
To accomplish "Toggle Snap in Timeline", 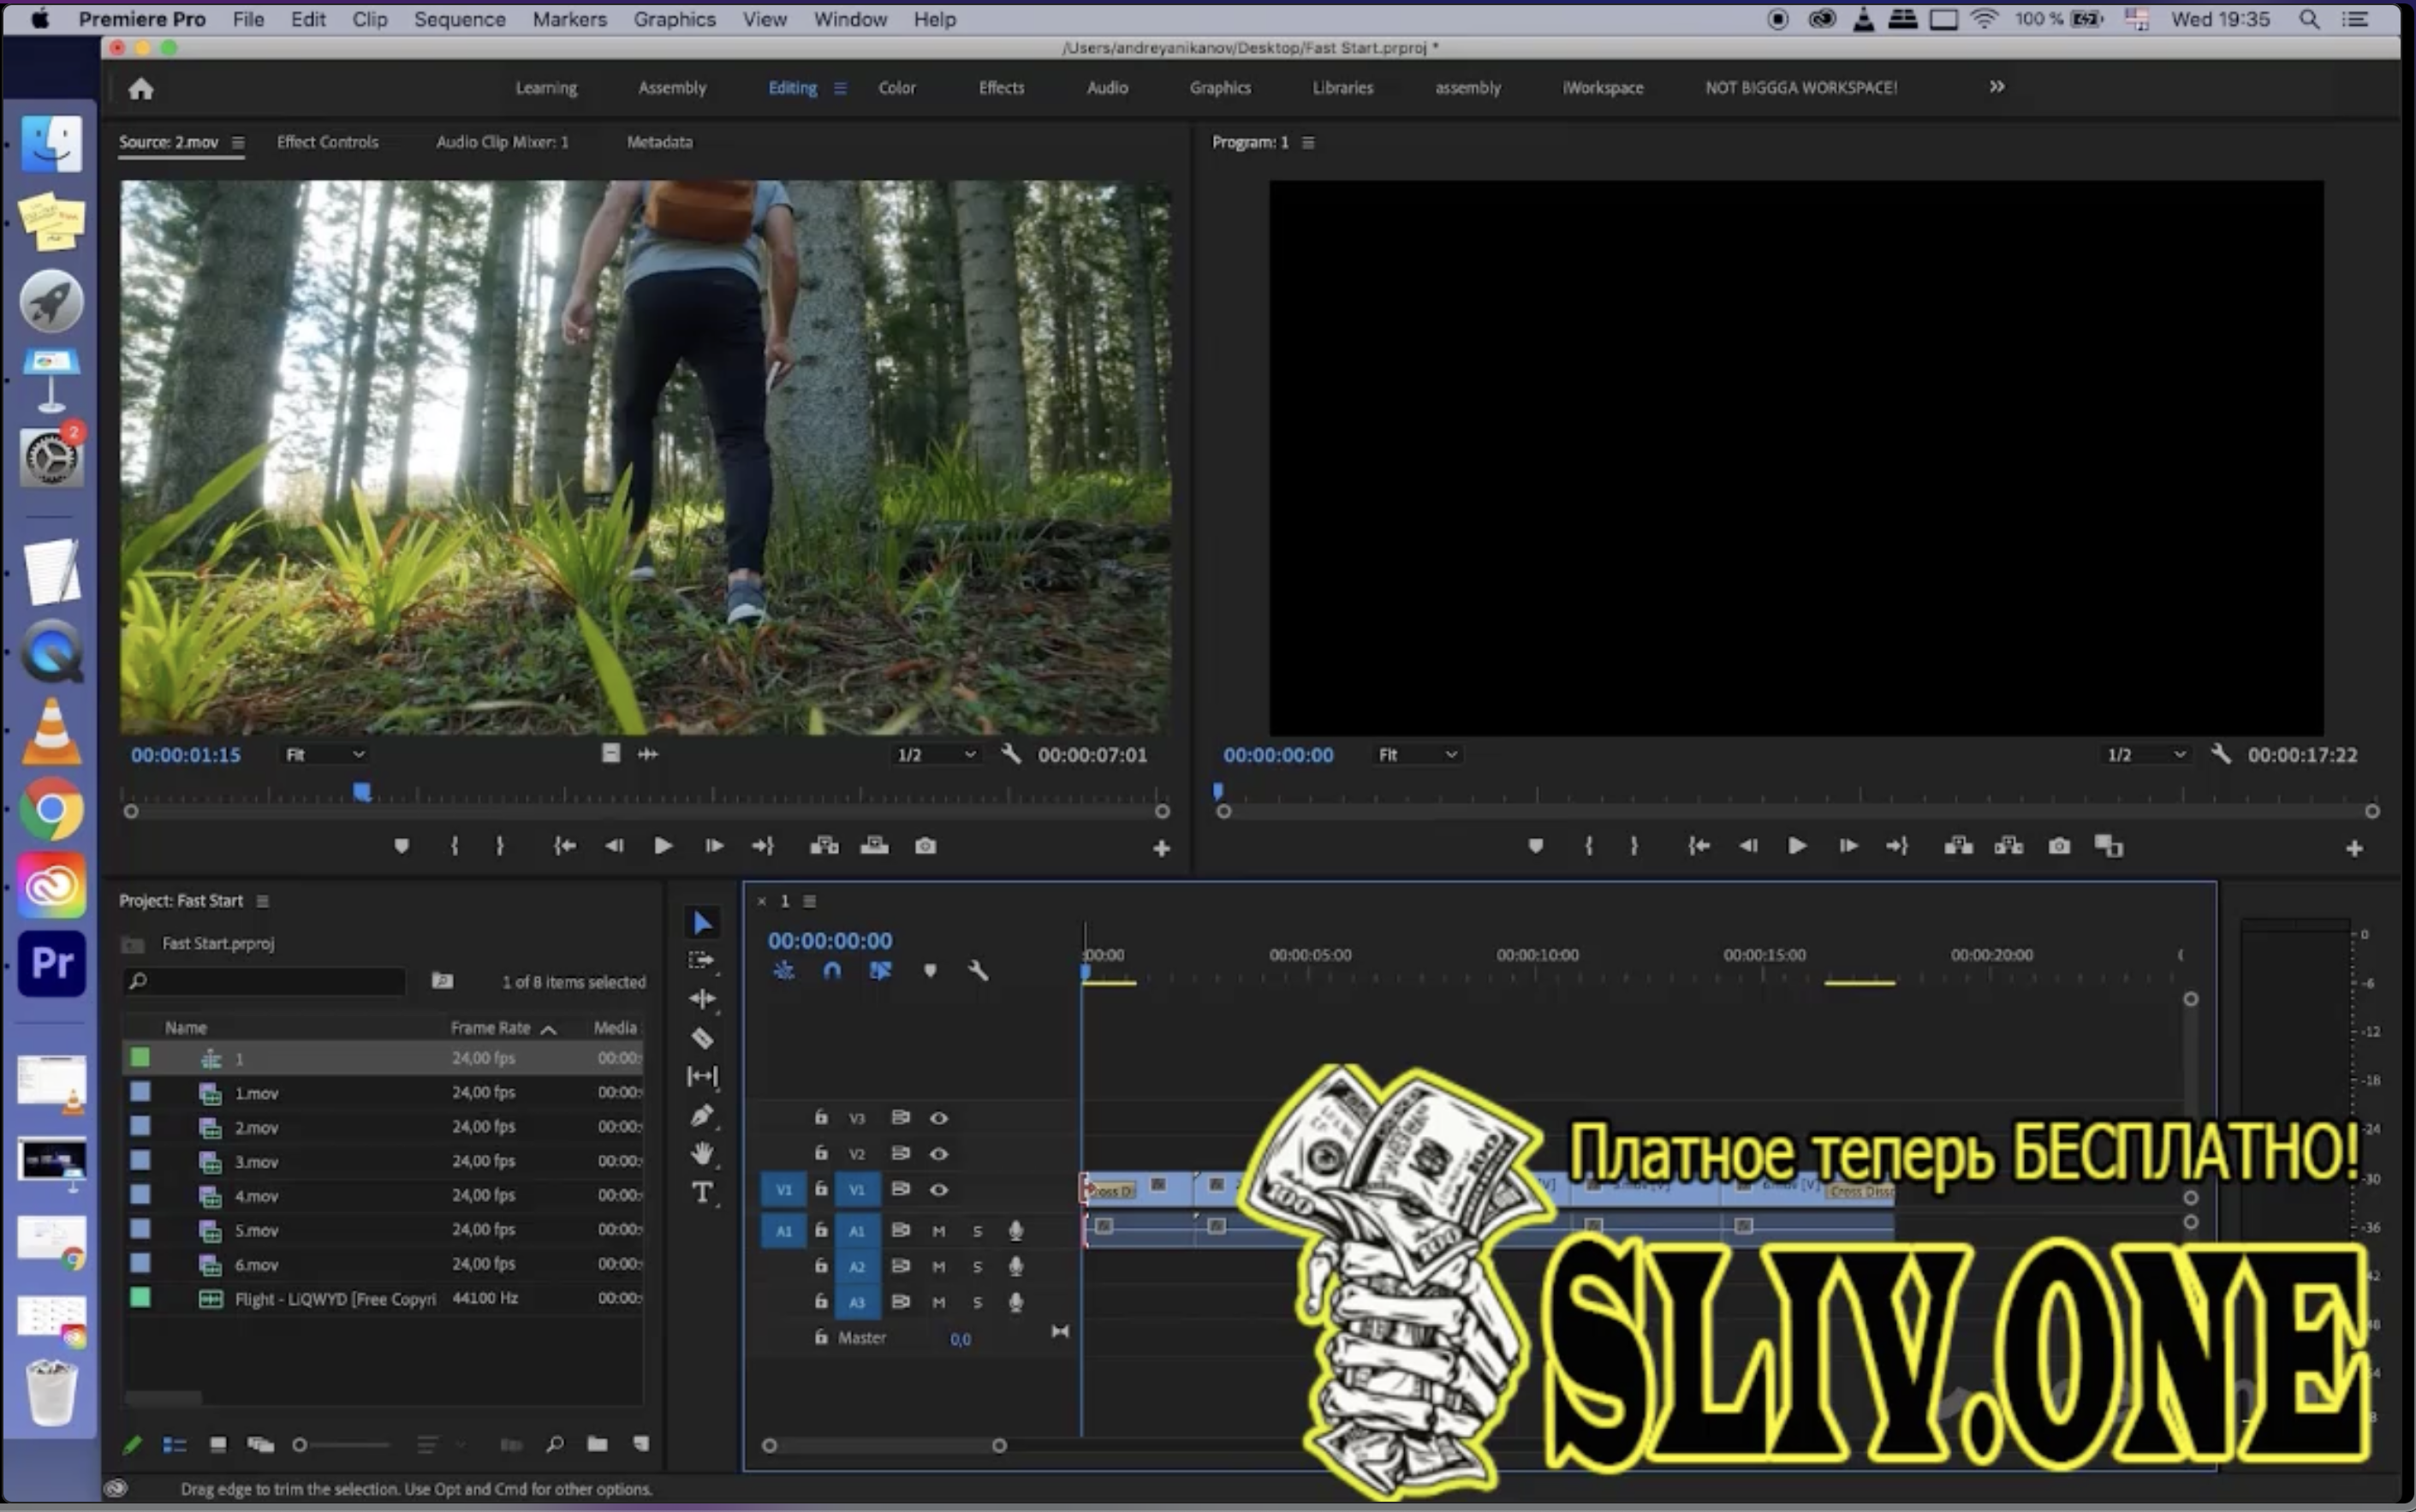I will click(x=832, y=970).
